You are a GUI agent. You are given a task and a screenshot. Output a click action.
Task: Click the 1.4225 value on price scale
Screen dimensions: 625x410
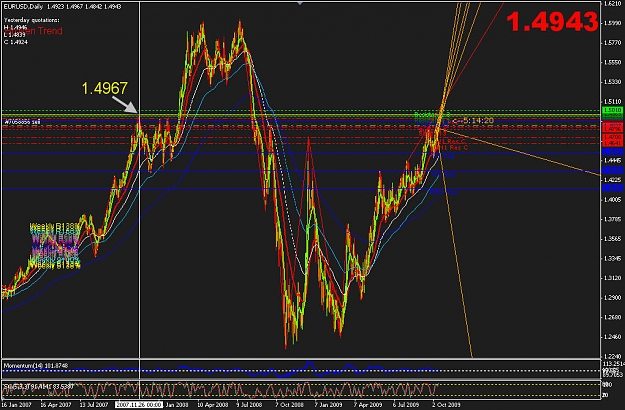[613, 180]
